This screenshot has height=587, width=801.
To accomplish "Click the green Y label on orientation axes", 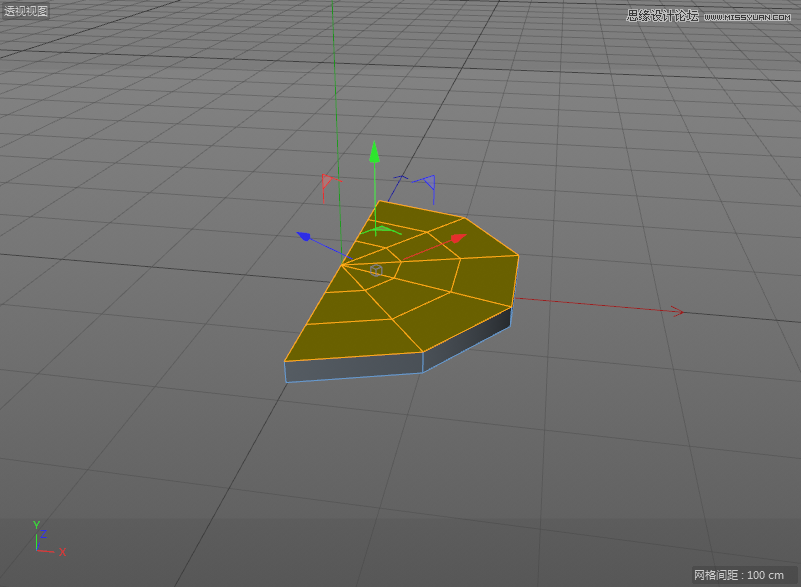I will click(36, 523).
